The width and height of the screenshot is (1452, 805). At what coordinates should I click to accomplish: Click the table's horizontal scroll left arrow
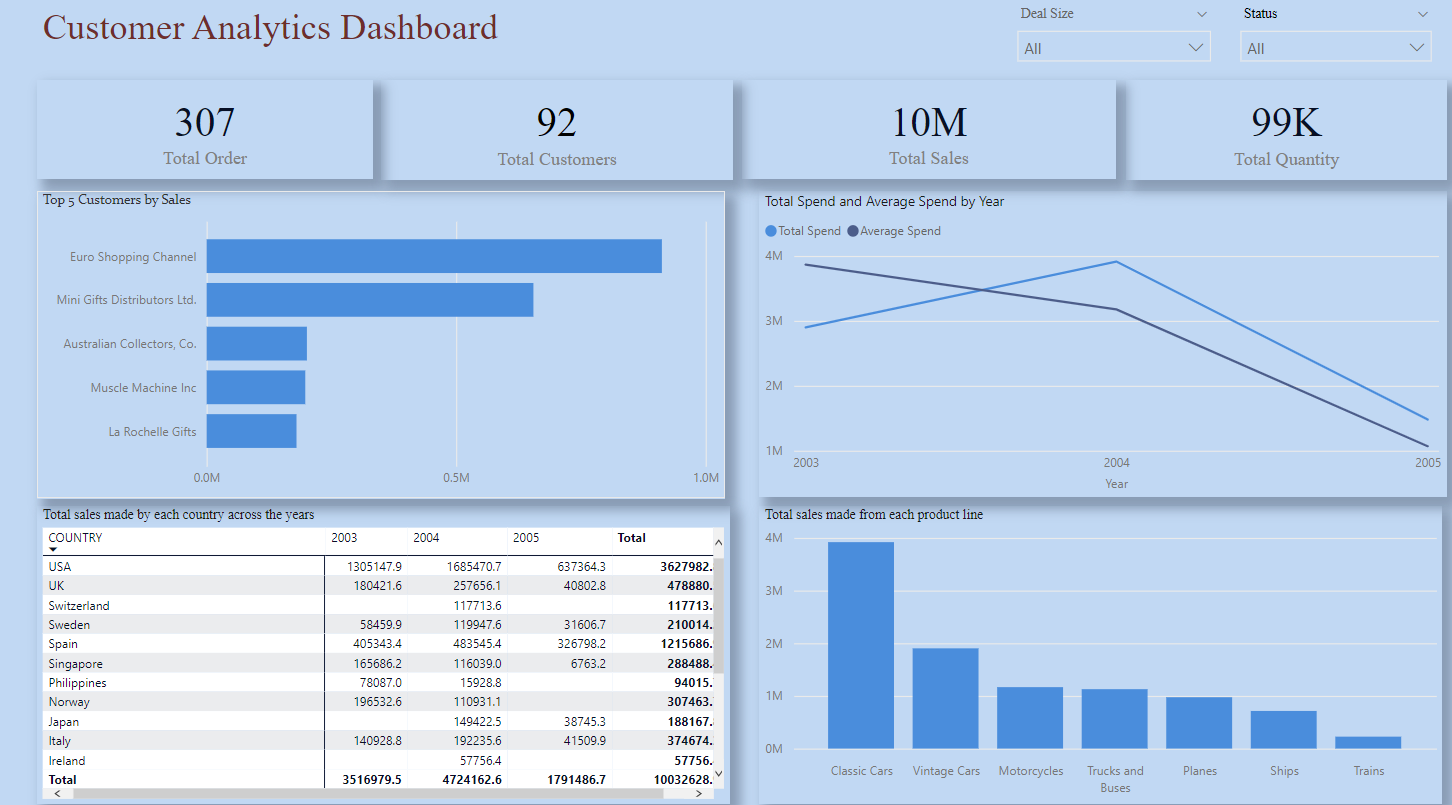click(x=56, y=793)
